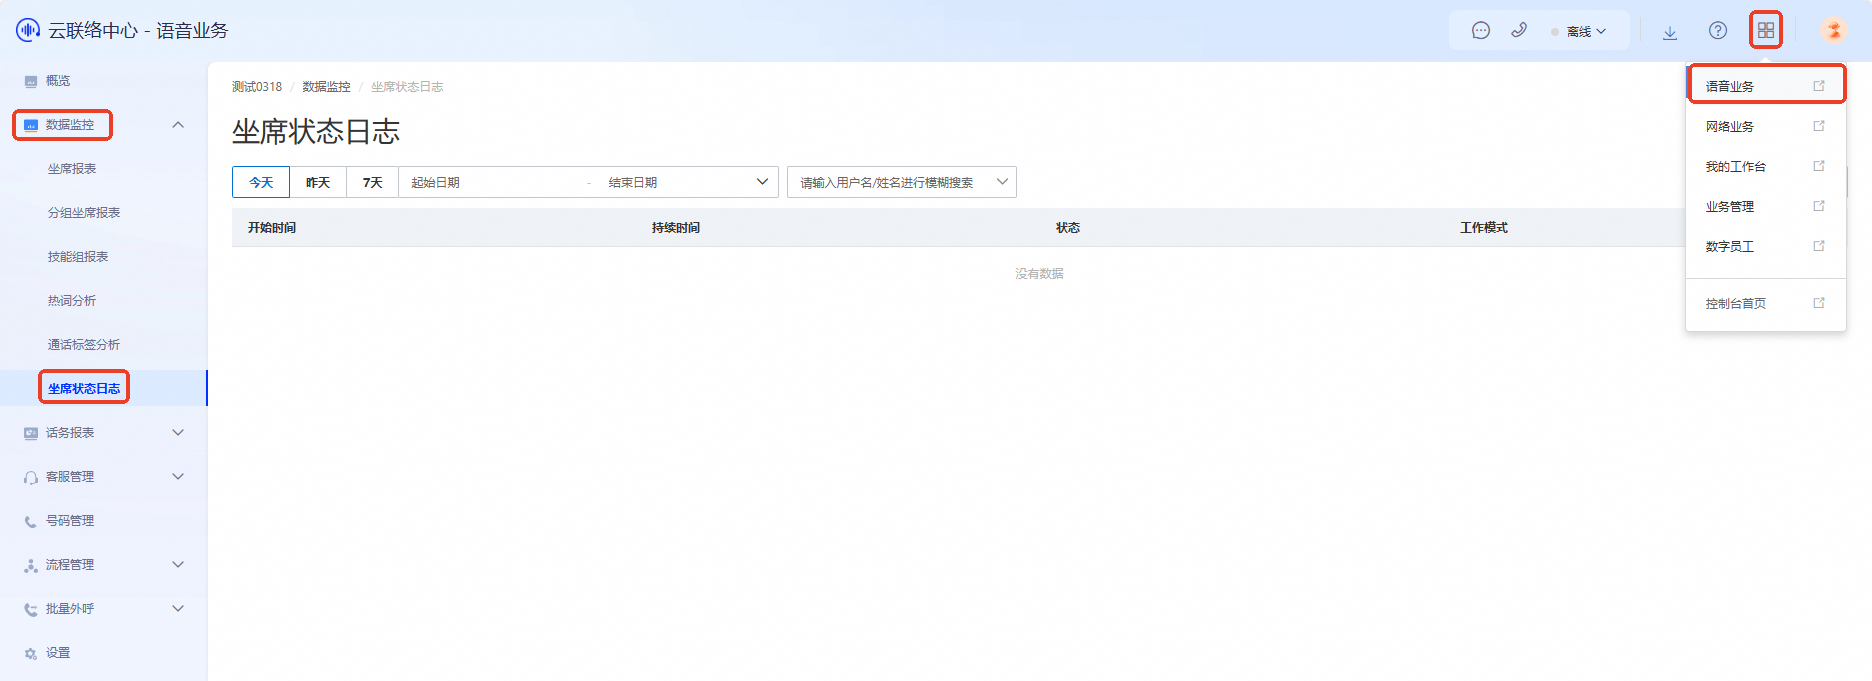Select 坐席状态日志 in sidebar
The image size is (1872, 681).
click(84, 389)
